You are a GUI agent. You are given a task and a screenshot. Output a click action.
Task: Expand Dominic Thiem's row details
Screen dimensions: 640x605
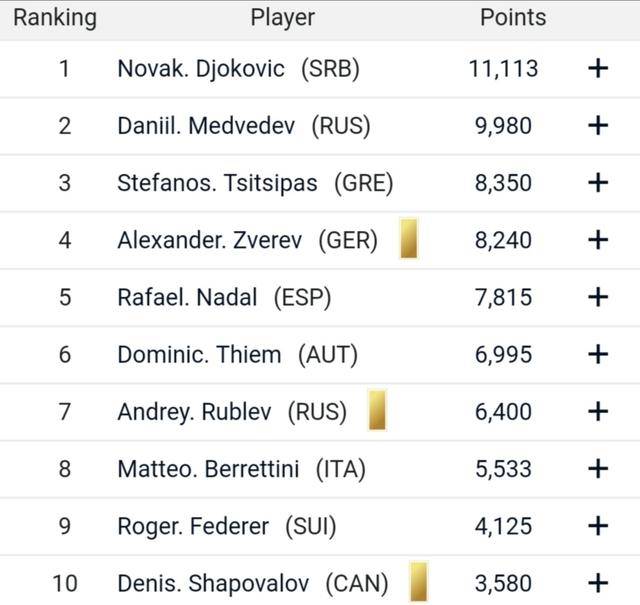point(598,354)
